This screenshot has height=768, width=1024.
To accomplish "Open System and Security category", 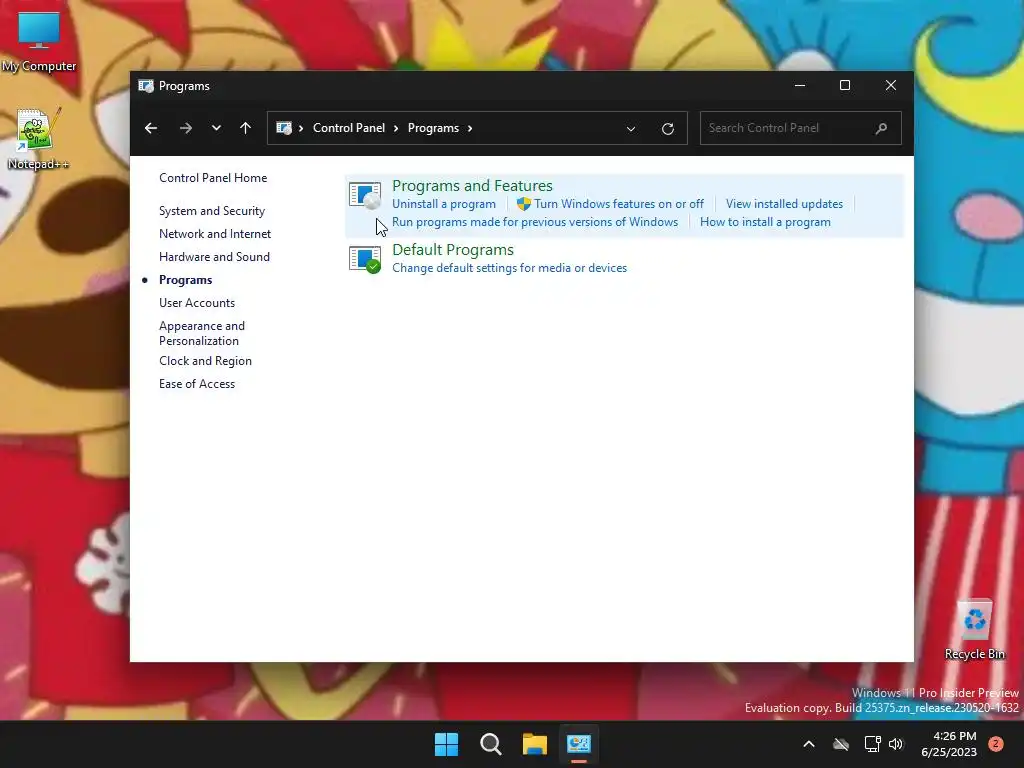I will click(x=212, y=211).
